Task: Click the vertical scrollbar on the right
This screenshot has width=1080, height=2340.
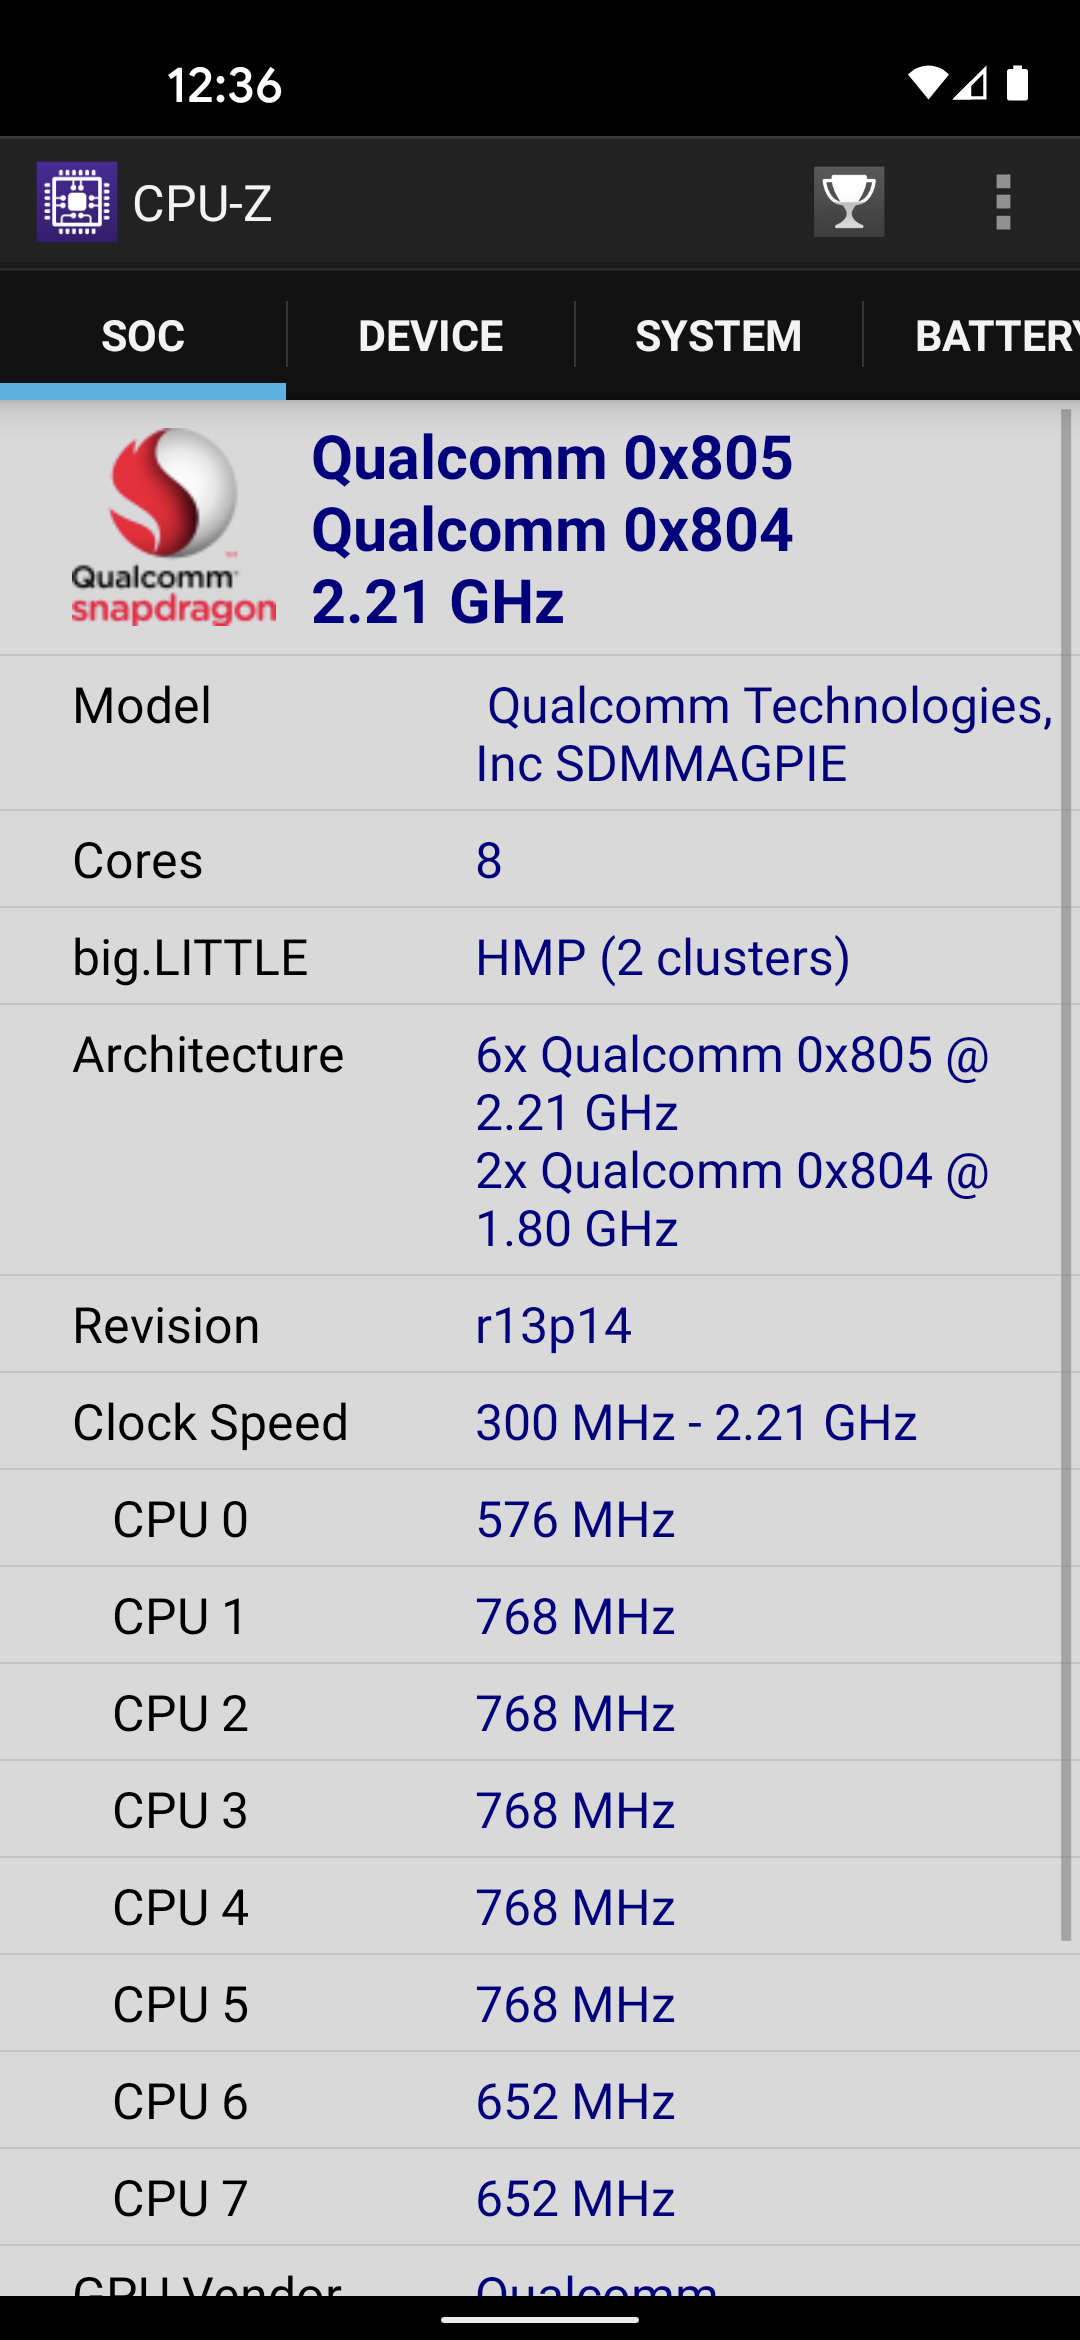Action: 1066,1170
